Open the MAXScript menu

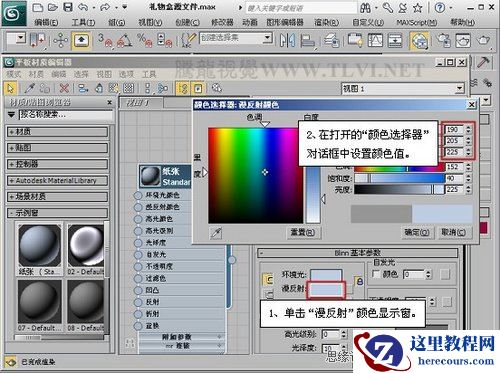[417, 23]
